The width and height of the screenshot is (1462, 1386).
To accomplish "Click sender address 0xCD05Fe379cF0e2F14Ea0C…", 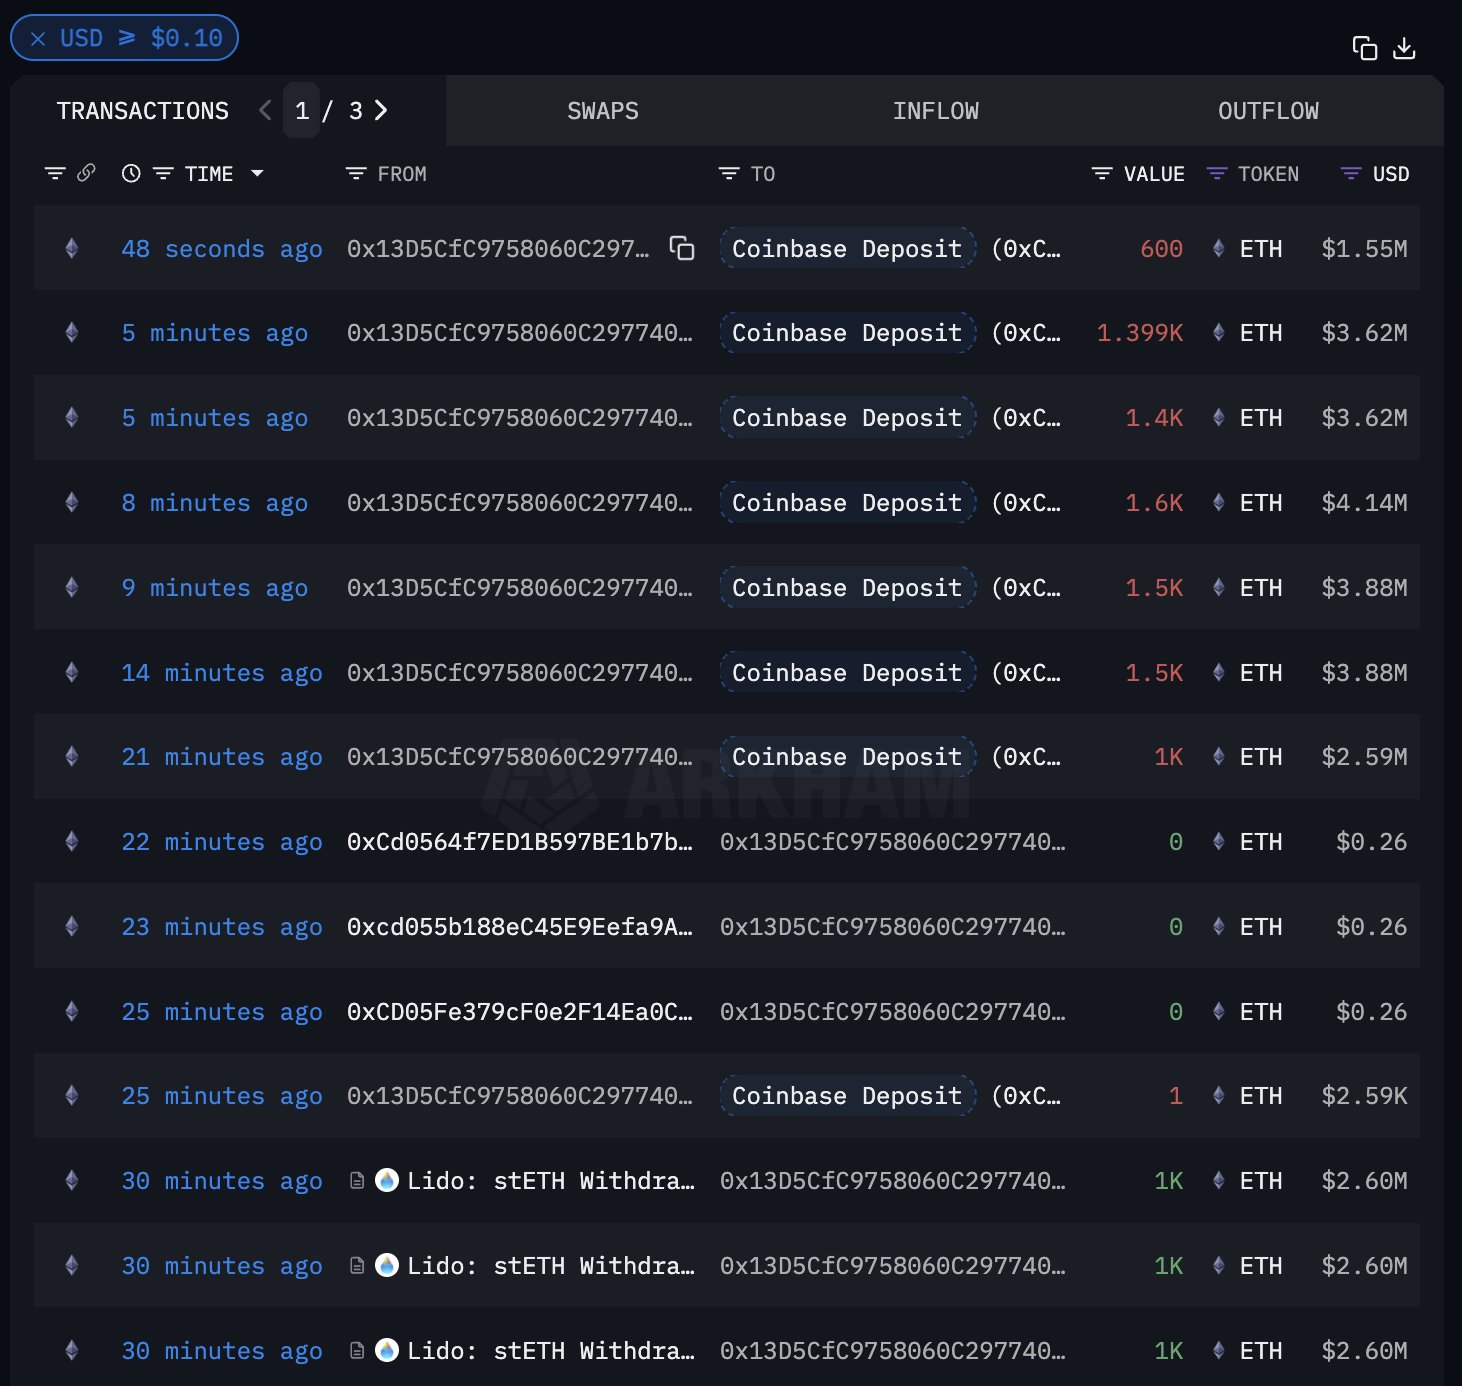I will (520, 1012).
